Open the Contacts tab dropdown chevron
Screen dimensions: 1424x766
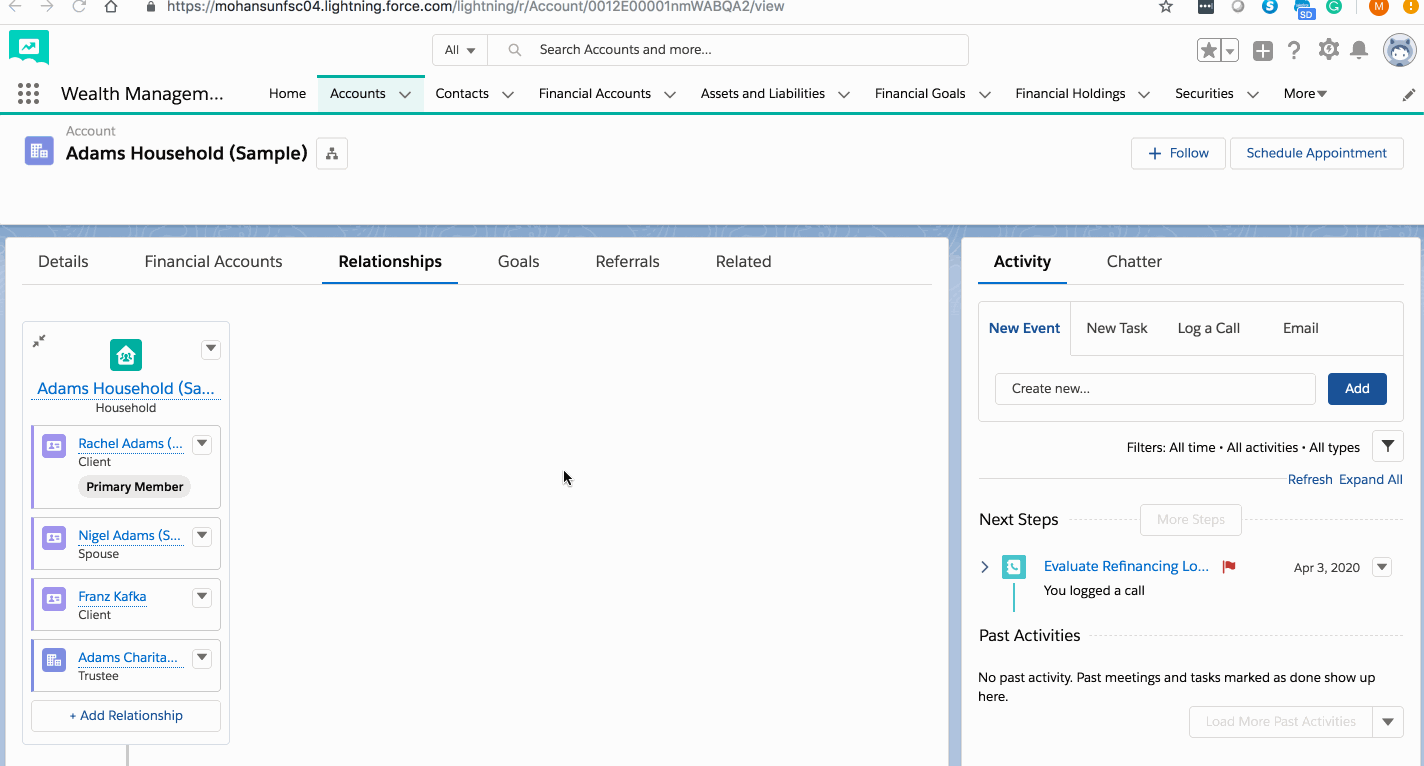(x=508, y=94)
